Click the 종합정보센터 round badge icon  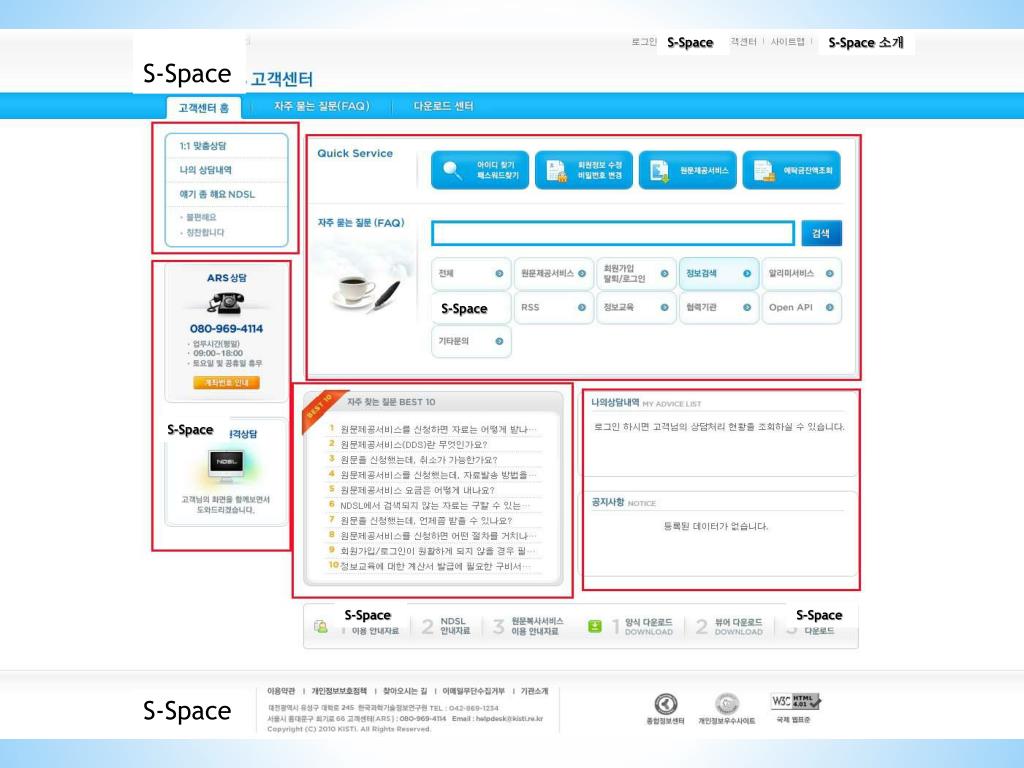[x=665, y=704]
